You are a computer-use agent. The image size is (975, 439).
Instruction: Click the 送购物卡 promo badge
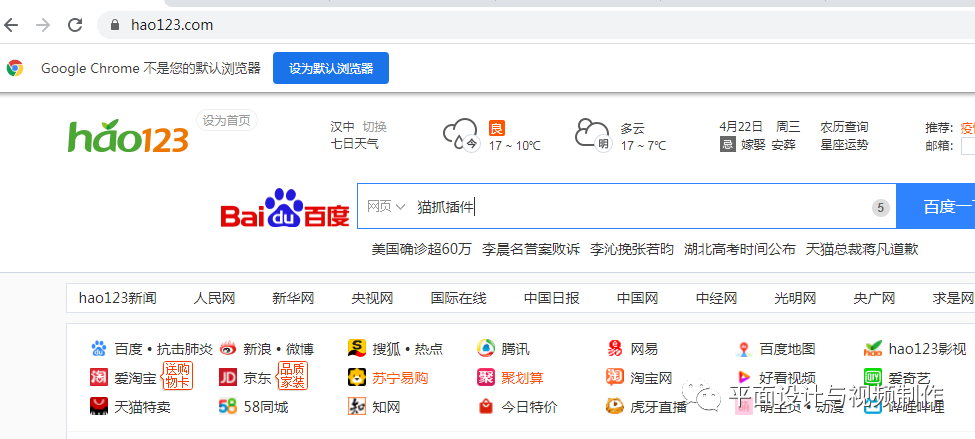tap(177, 376)
